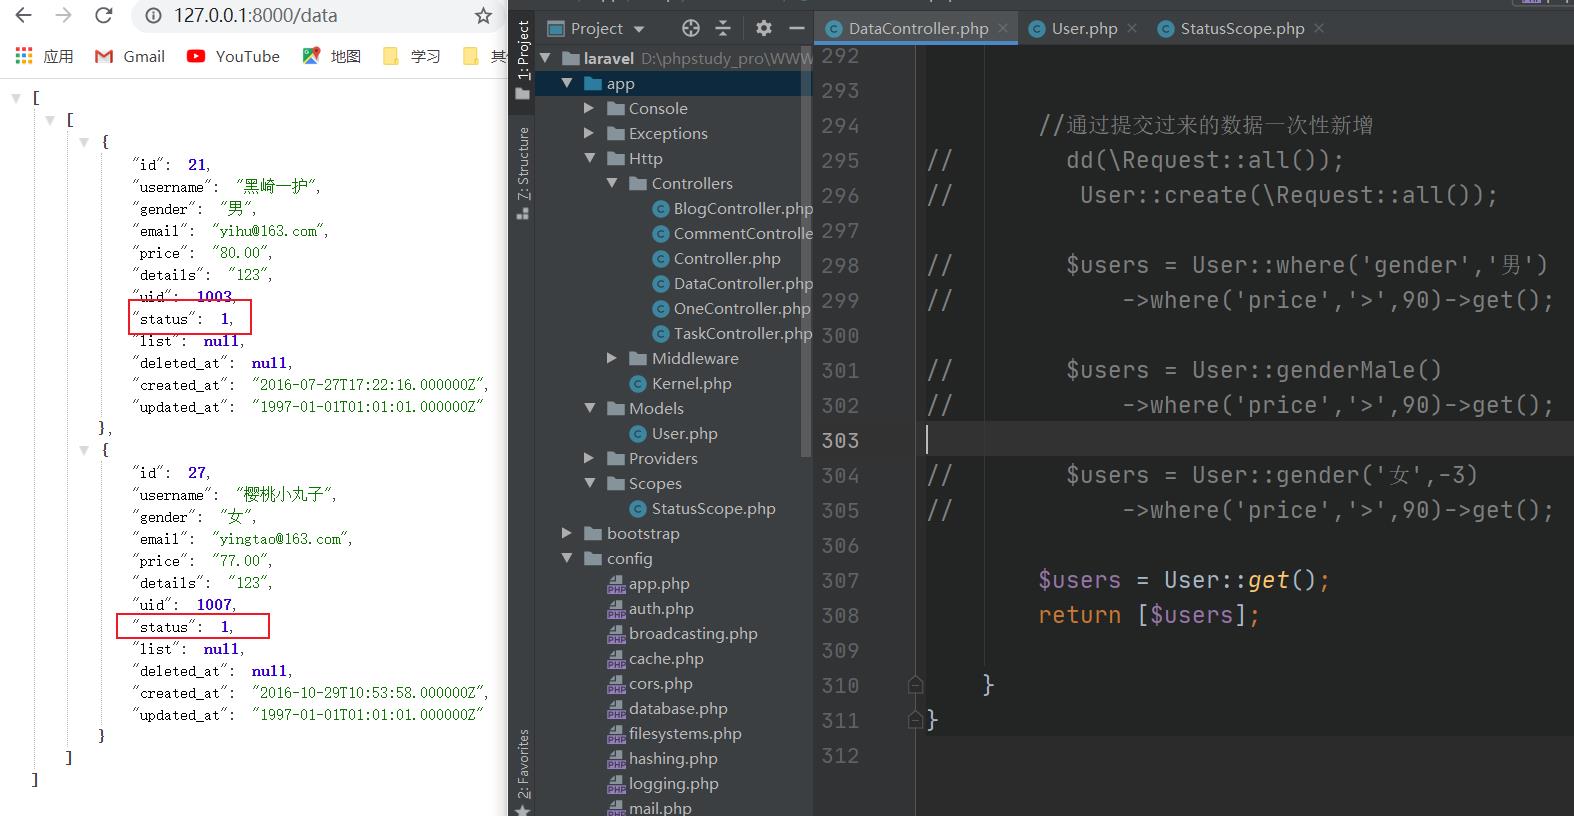Reload the 127.0.0.1 page
1574x816 pixels.
pos(103,15)
